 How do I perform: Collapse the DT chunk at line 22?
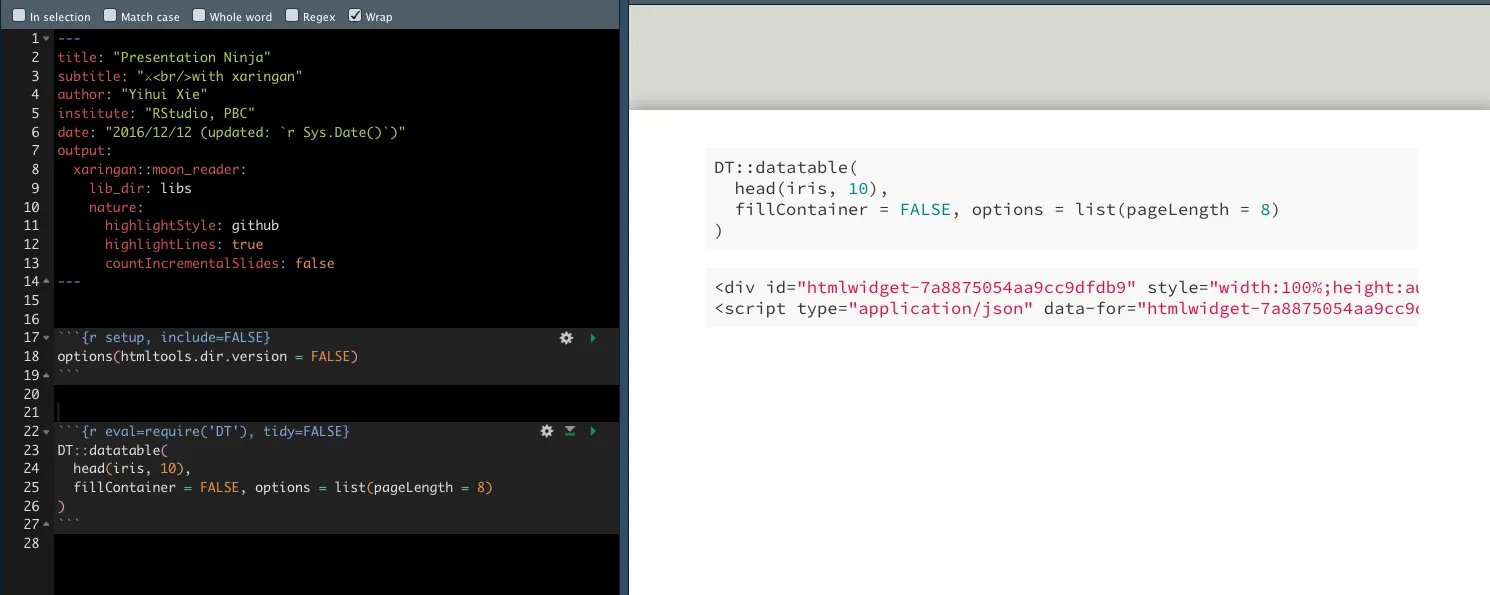pos(46,431)
